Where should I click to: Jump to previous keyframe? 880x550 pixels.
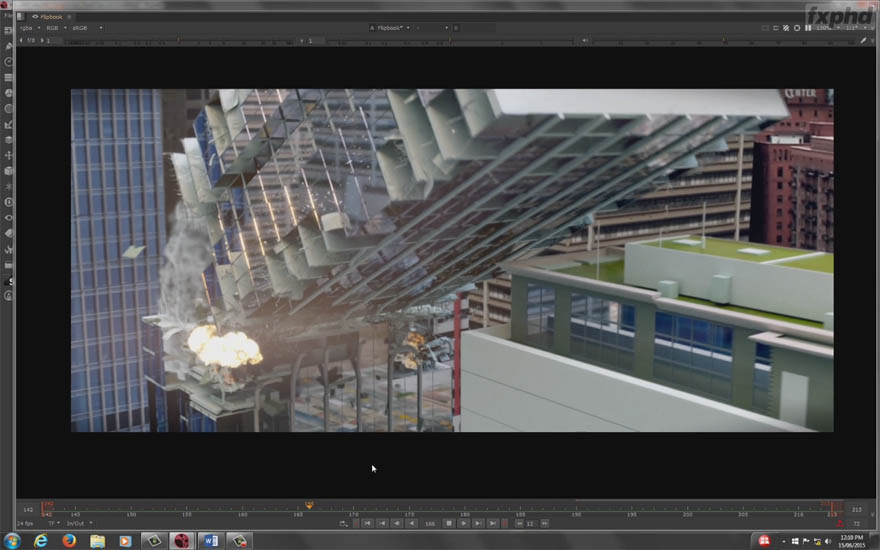pyautogui.click(x=382, y=523)
